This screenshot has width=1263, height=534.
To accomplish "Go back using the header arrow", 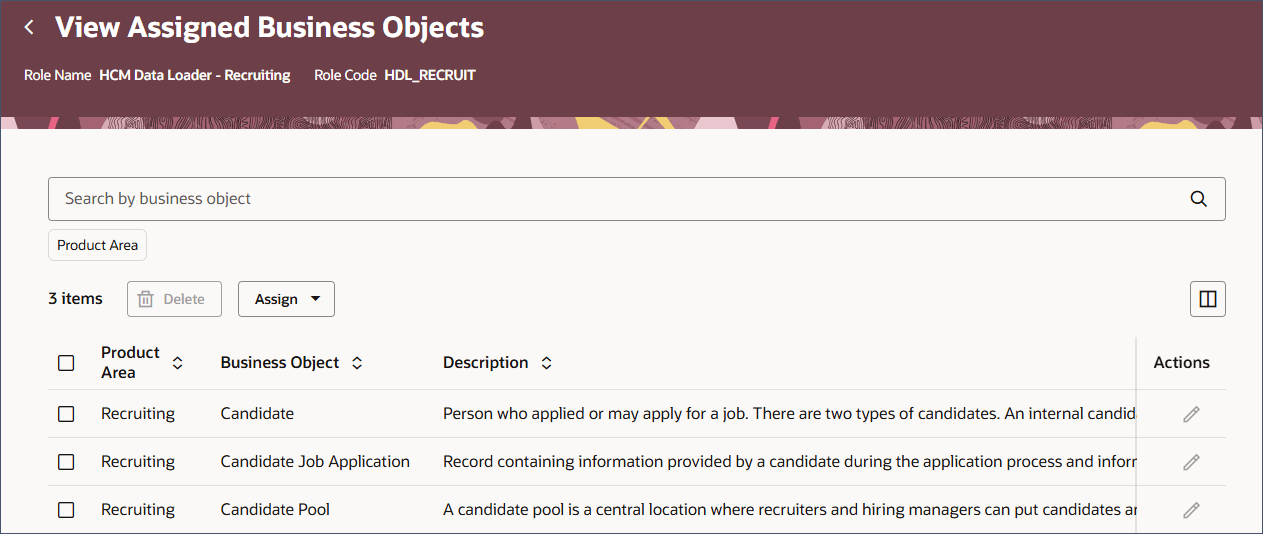I will pyautogui.click(x=29, y=28).
